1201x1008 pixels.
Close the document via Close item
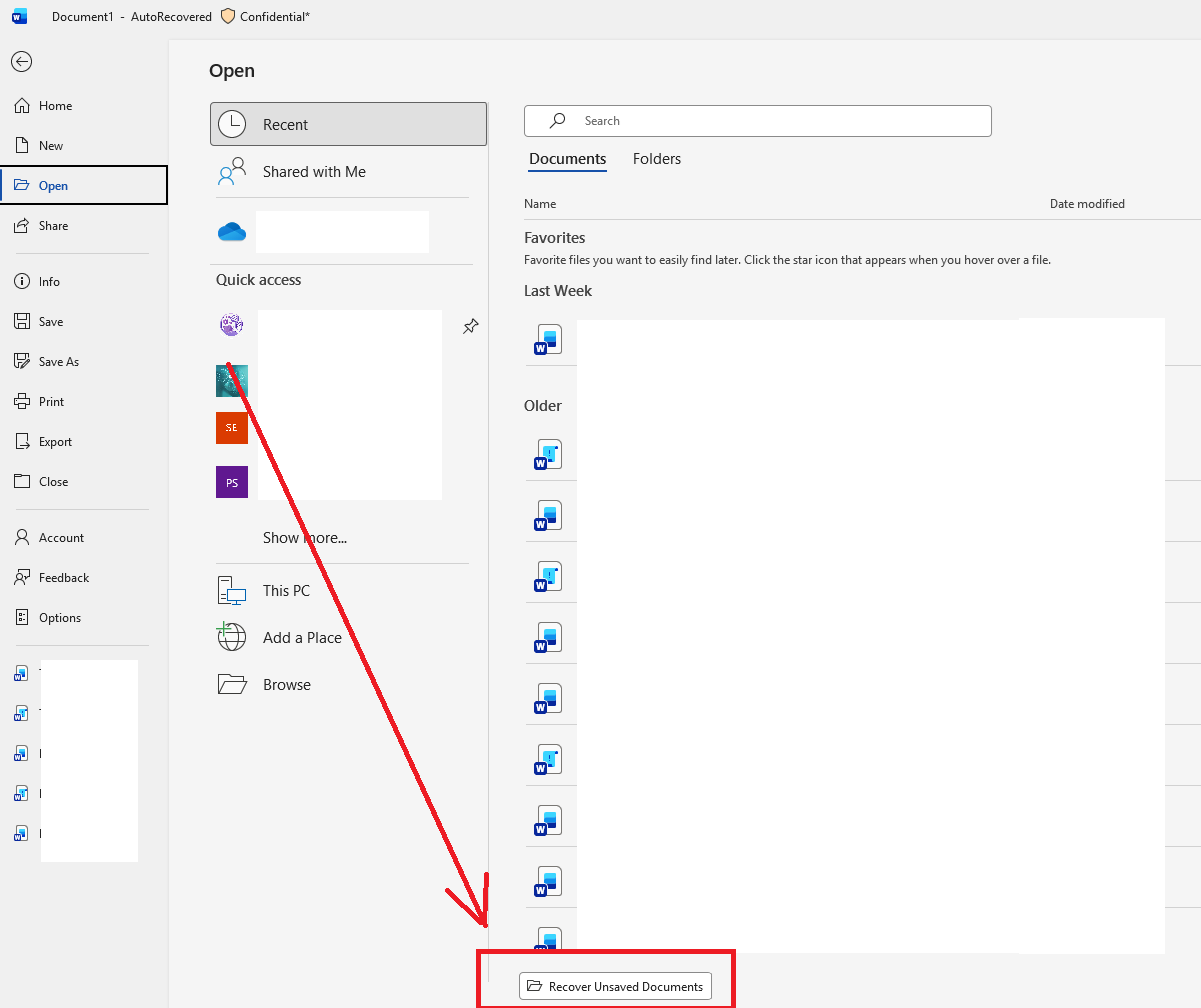[84, 482]
